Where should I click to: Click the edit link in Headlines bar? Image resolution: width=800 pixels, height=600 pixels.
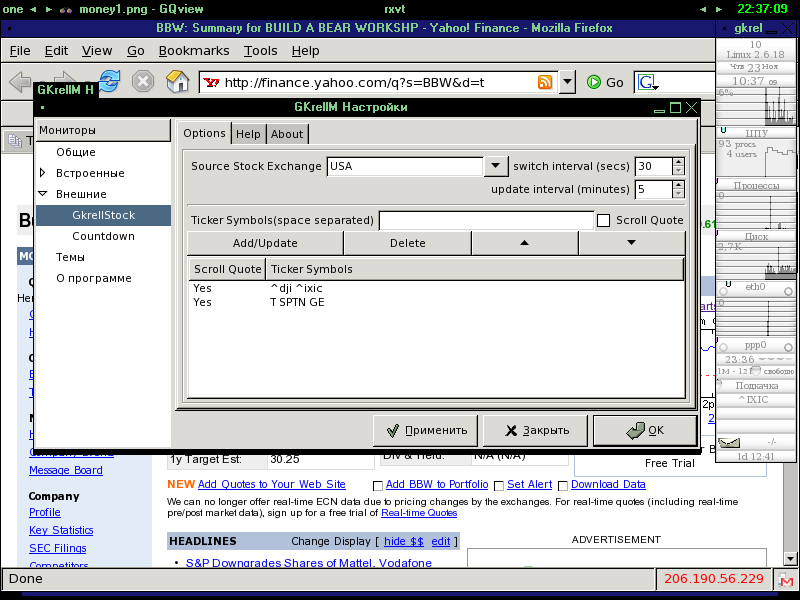click(x=441, y=541)
